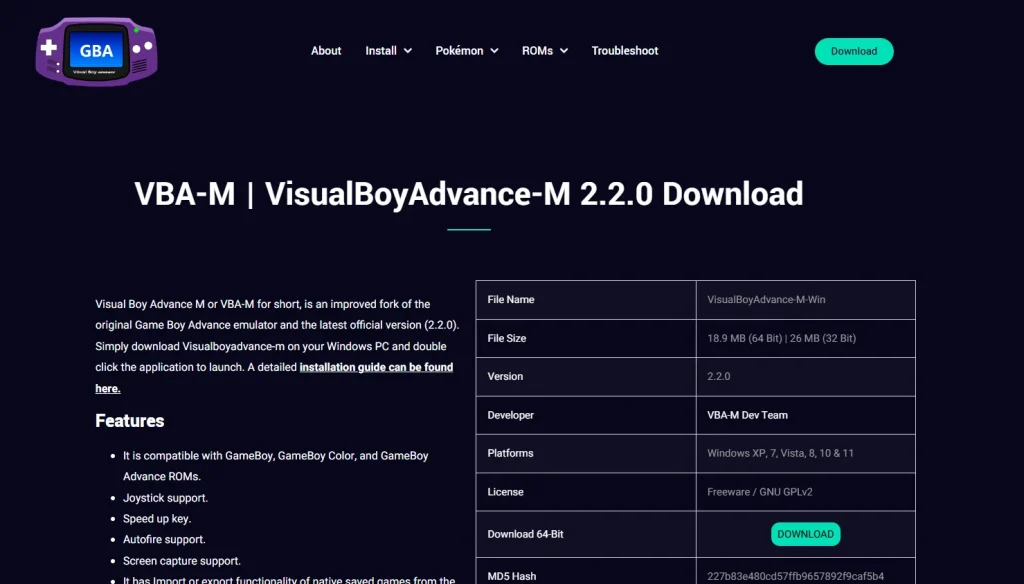
Task: Open the Download page via the green header button
Action: [853, 51]
